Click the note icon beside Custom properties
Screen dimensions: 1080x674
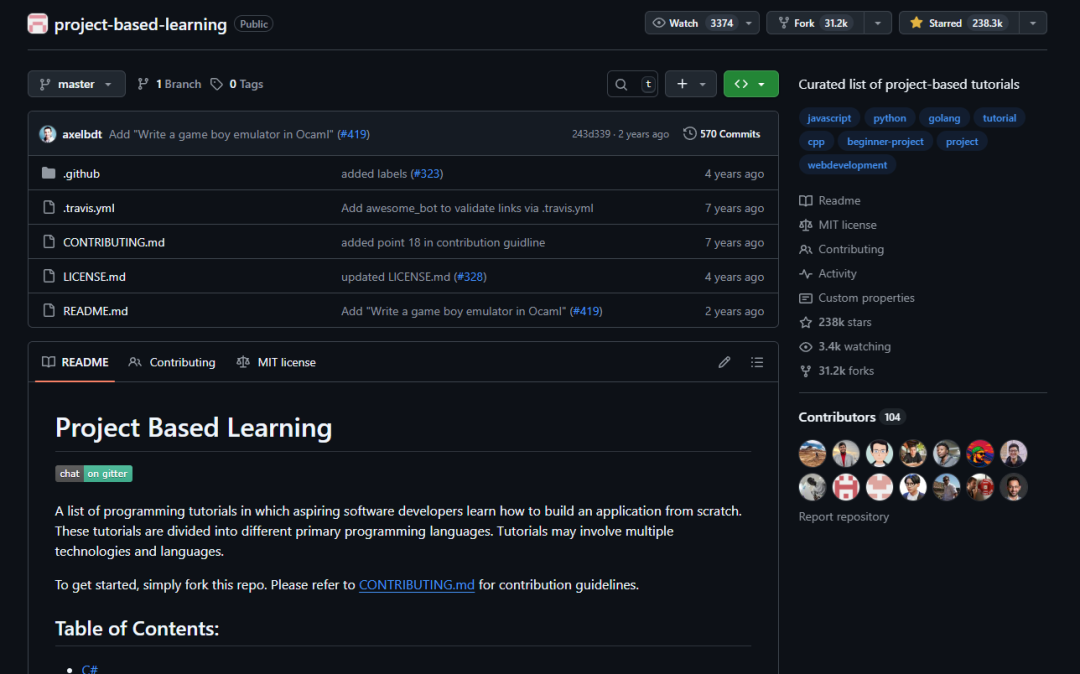click(x=806, y=298)
